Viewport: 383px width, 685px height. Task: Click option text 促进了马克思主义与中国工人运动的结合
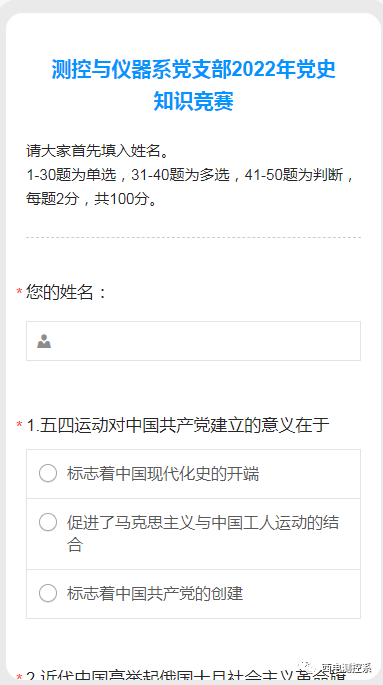pos(203,534)
